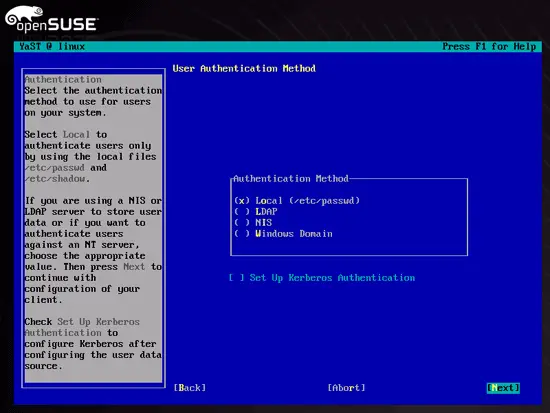Click the grayed 'Local' word in help text
The image size is (550, 413).
coord(76,135)
